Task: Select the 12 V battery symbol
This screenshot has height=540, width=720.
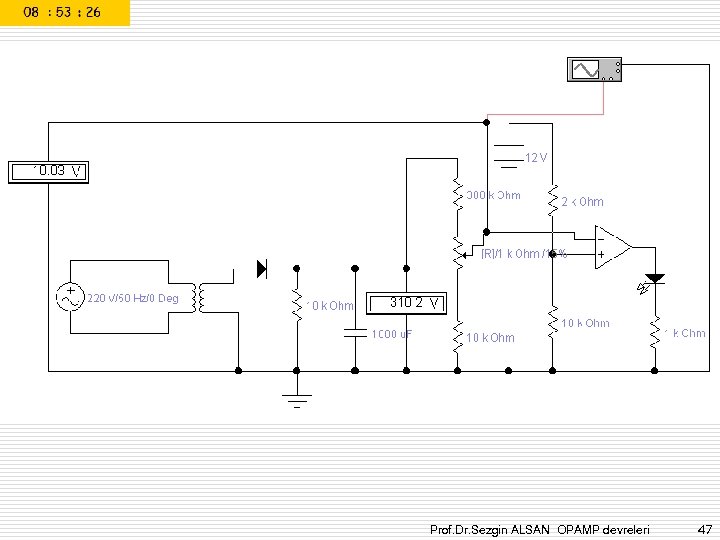Action: (509, 157)
